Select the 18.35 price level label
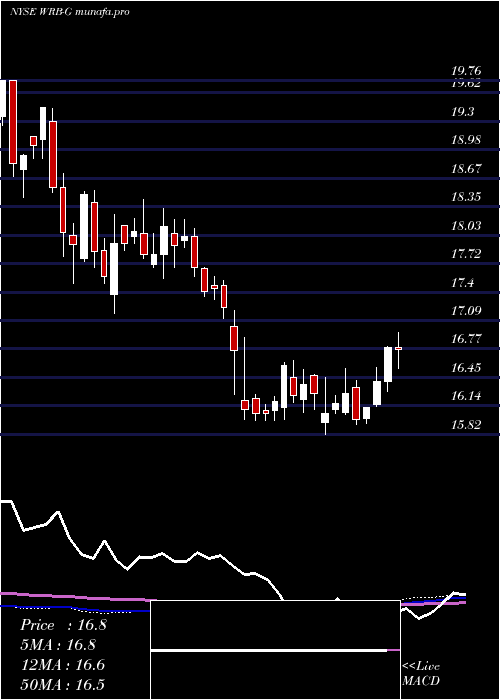500x700 pixels. (466, 197)
